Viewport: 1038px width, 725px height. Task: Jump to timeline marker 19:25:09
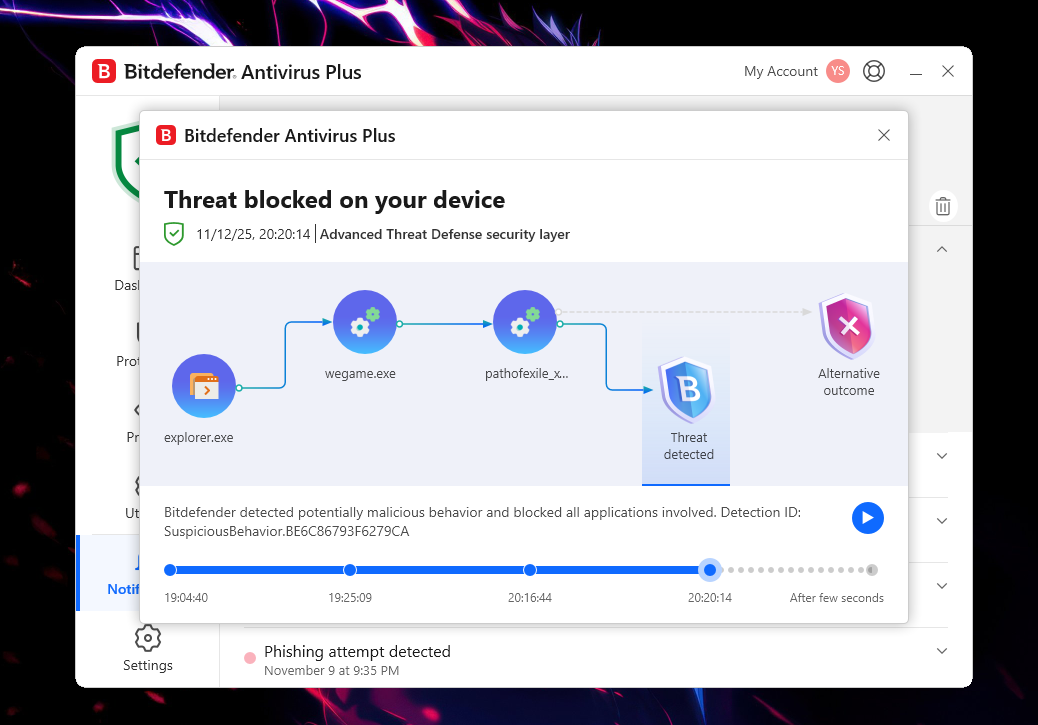click(x=350, y=570)
